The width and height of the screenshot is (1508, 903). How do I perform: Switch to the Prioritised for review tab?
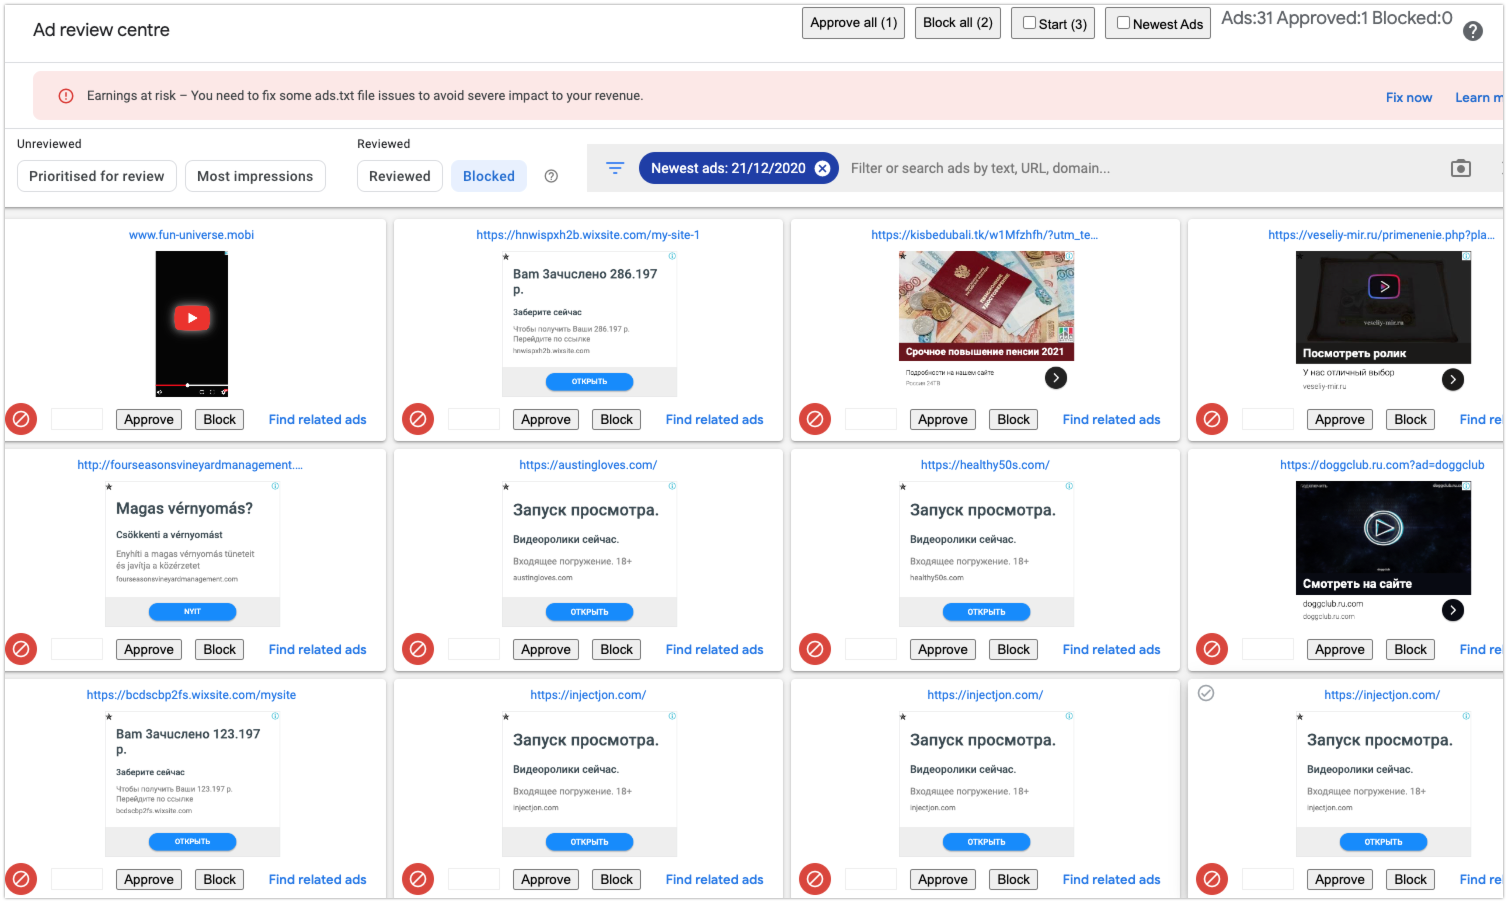[x=97, y=176]
